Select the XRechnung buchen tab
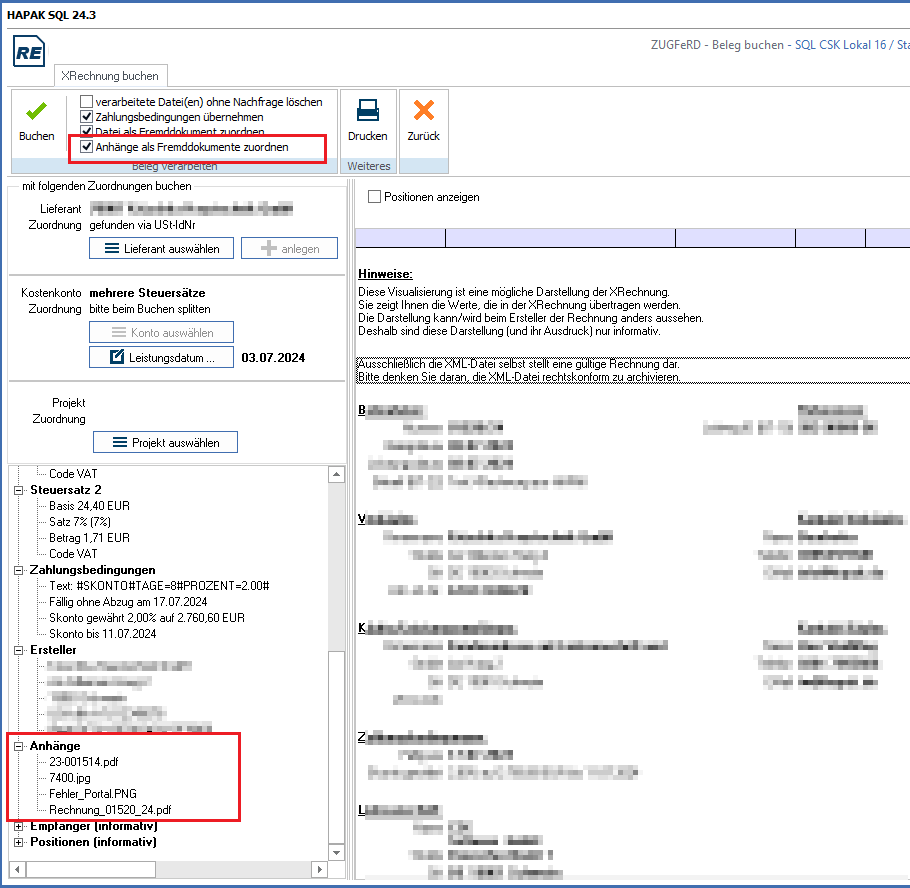The image size is (910, 888). pos(110,76)
